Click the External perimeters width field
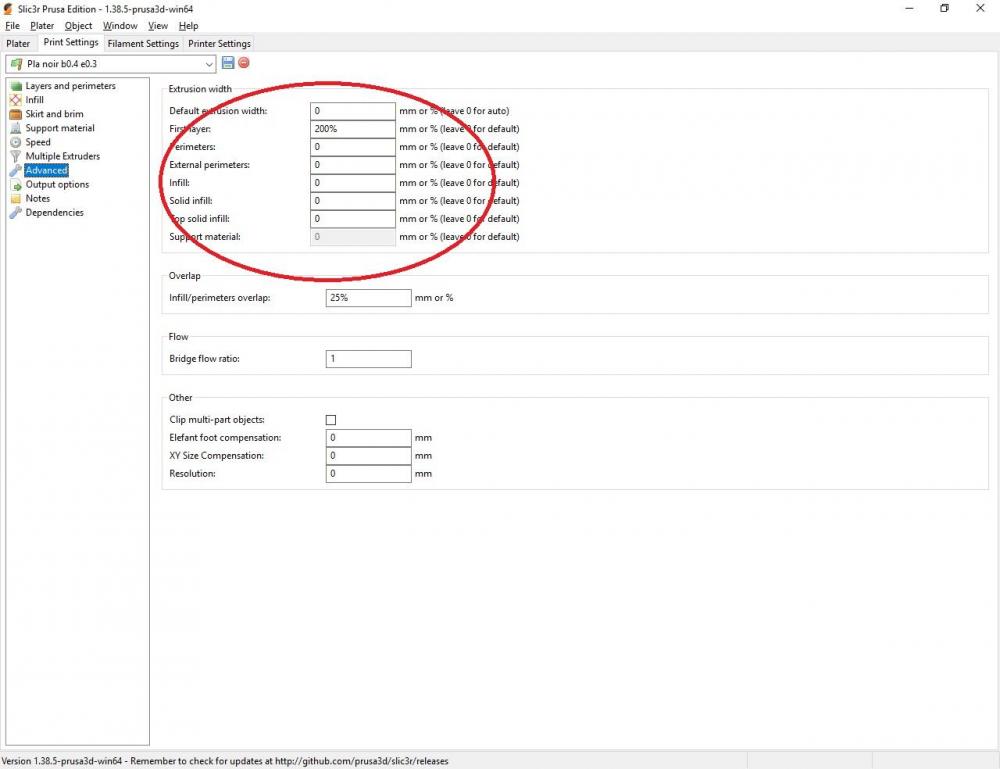 click(353, 165)
